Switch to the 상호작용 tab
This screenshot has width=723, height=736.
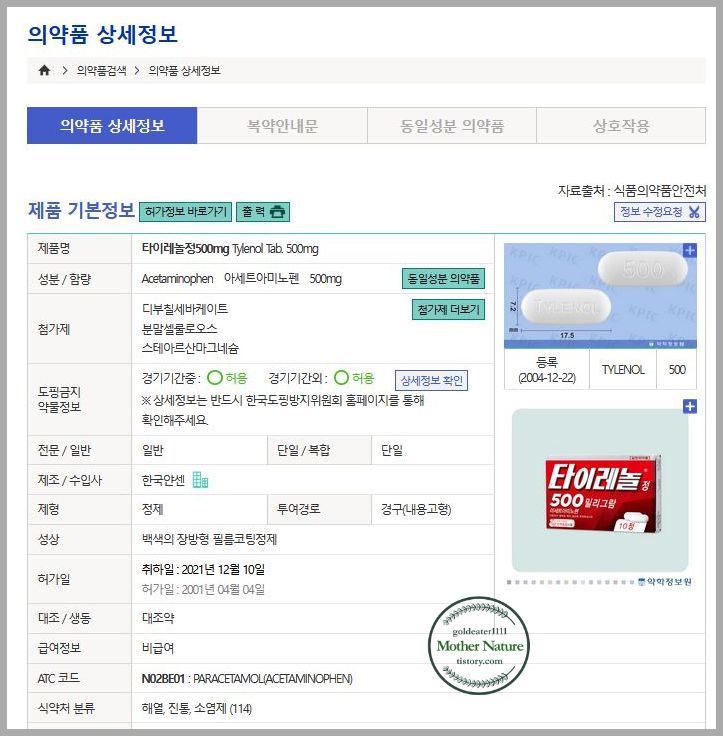click(x=621, y=125)
